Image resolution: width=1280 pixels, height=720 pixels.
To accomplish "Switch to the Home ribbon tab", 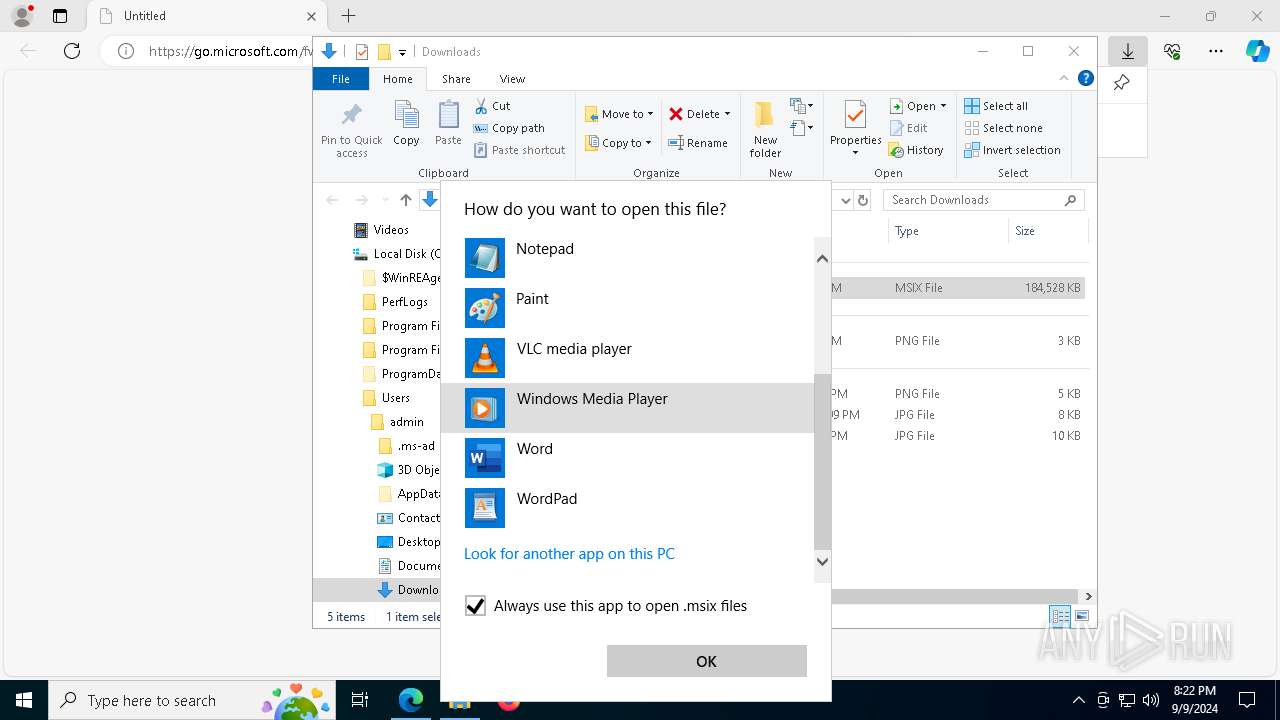I will [397, 78].
